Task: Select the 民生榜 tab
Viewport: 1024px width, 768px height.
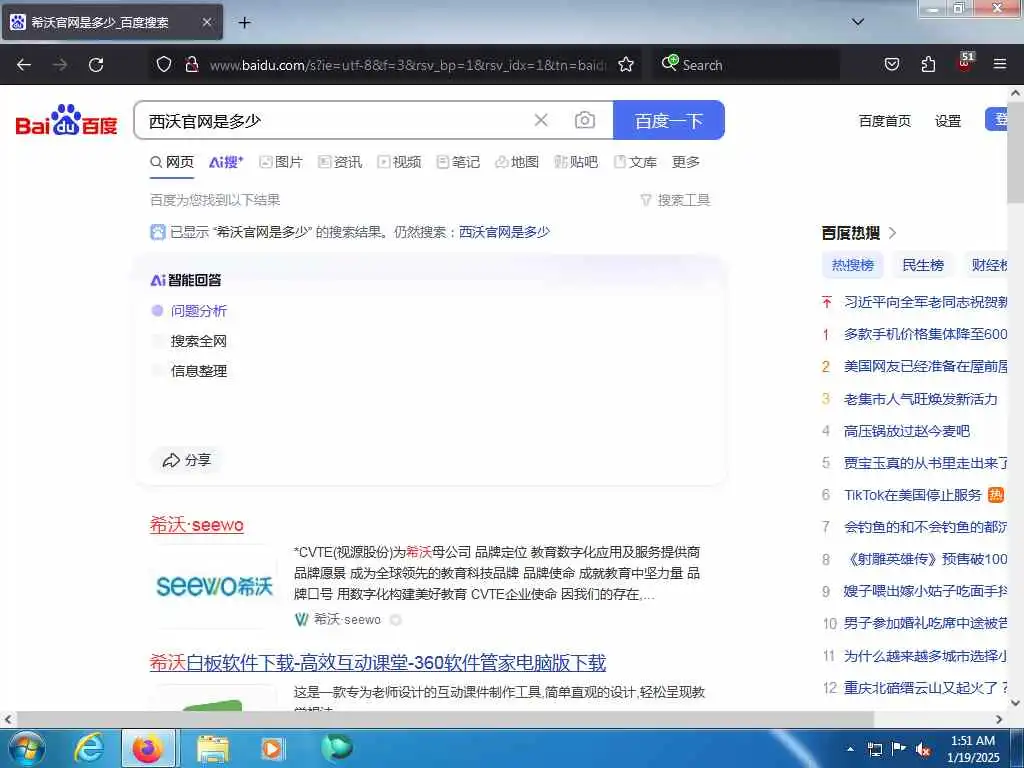Action: pos(923,265)
